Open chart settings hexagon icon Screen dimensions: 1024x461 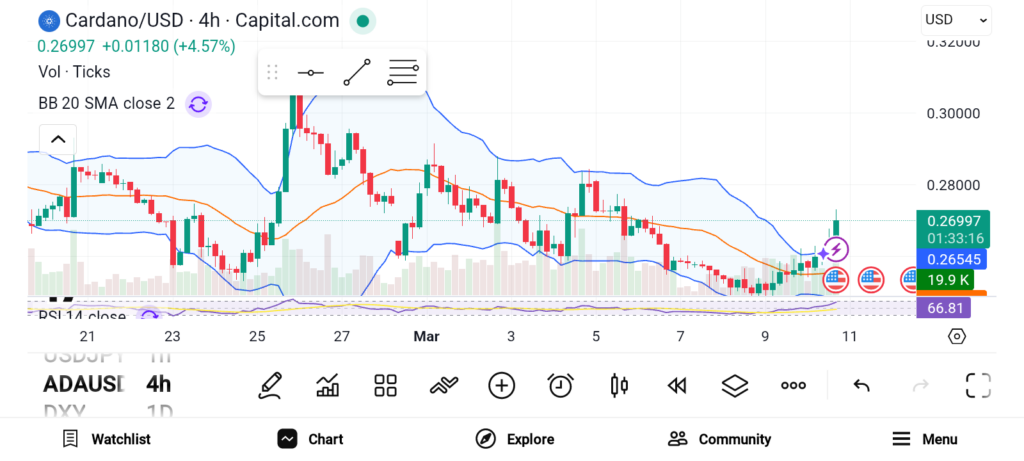click(956, 336)
